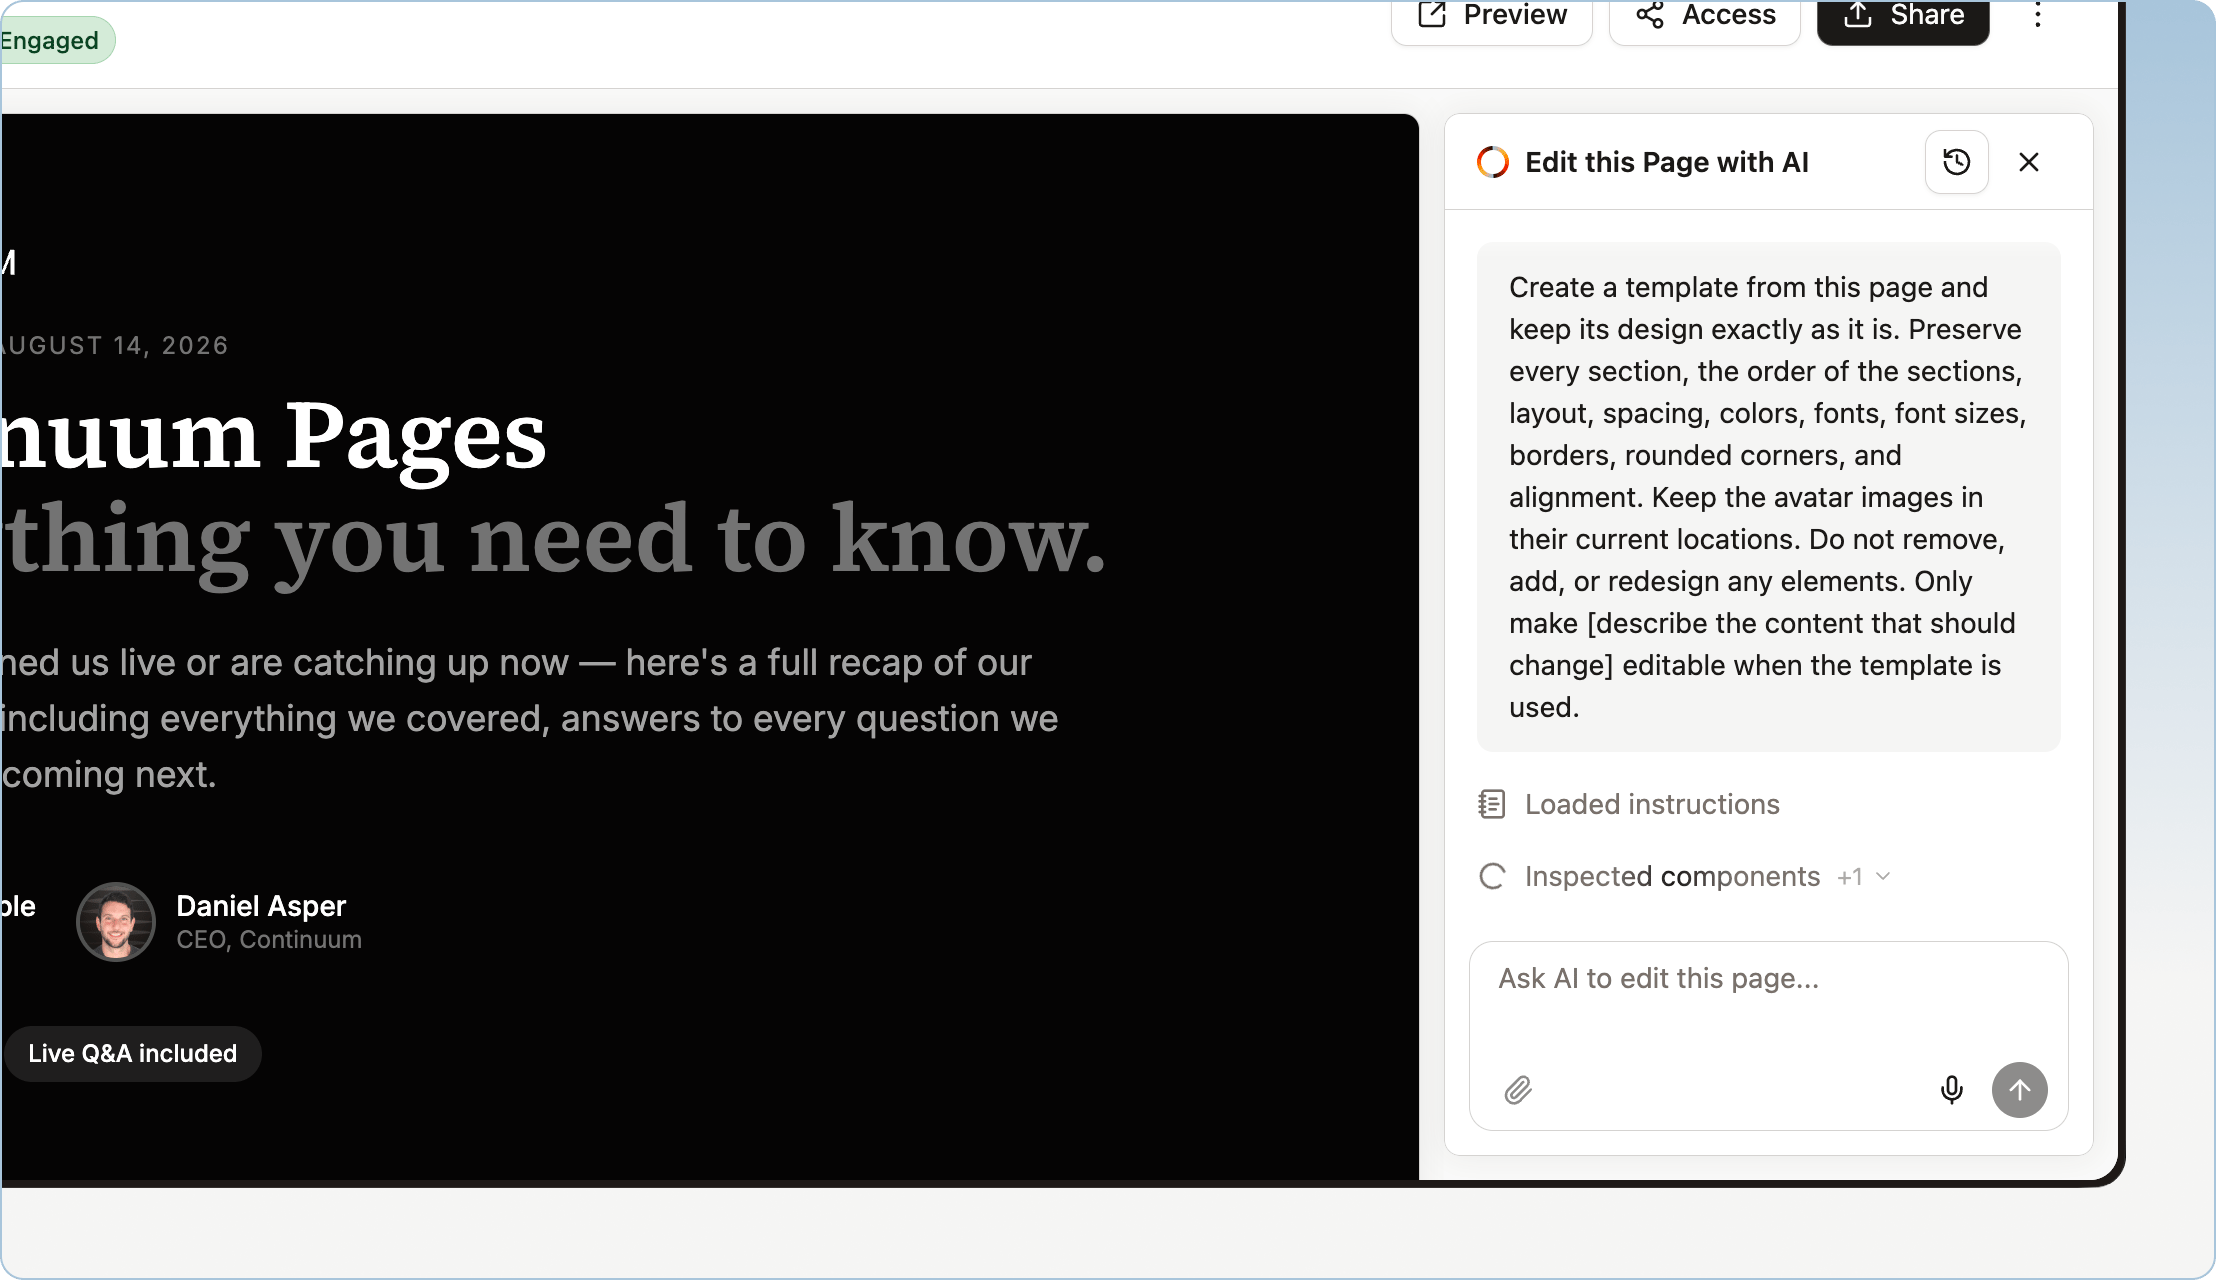
Task: Open the three-dot more options menu
Action: pyautogui.click(x=2037, y=15)
